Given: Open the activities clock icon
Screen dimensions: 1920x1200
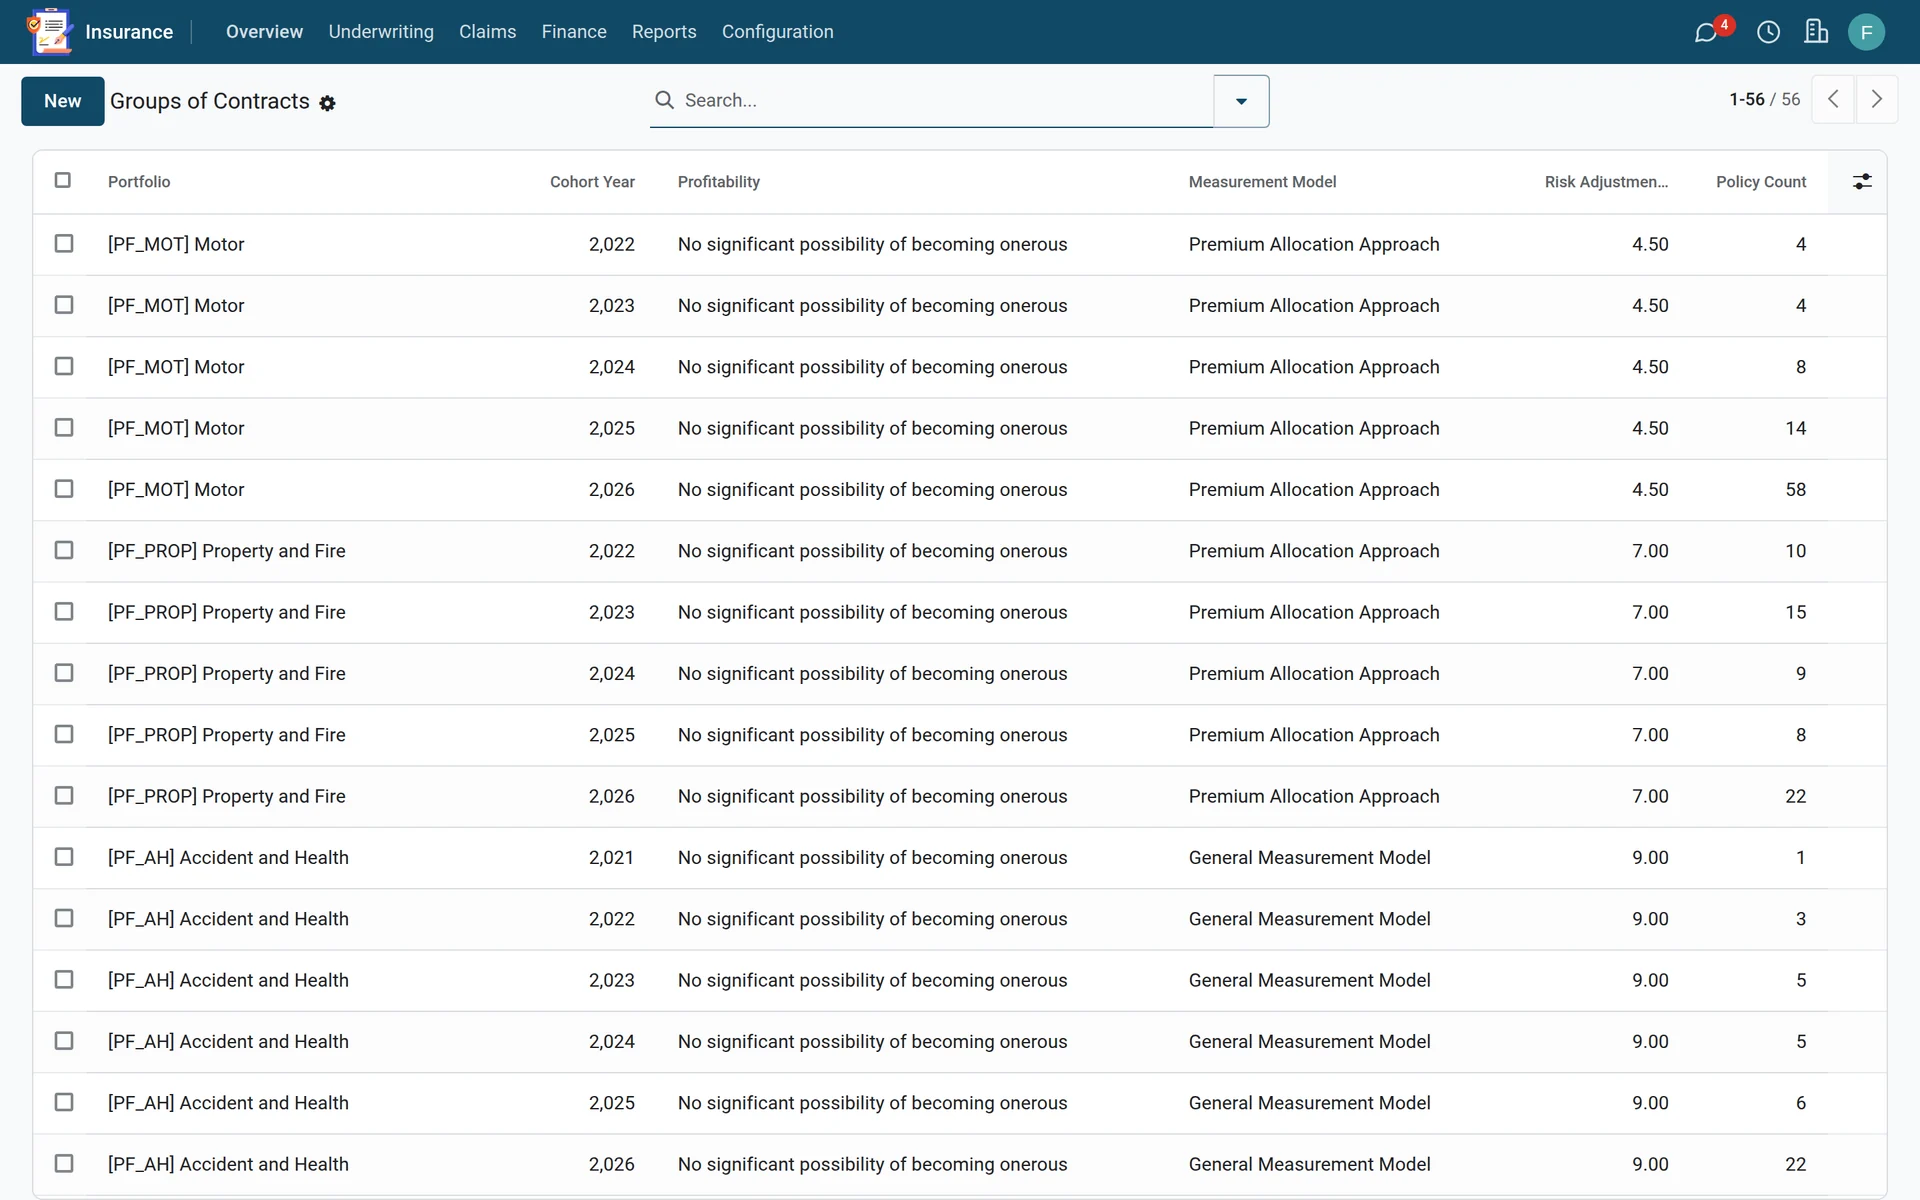Looking at the screenshot, I should (1768, 32).
